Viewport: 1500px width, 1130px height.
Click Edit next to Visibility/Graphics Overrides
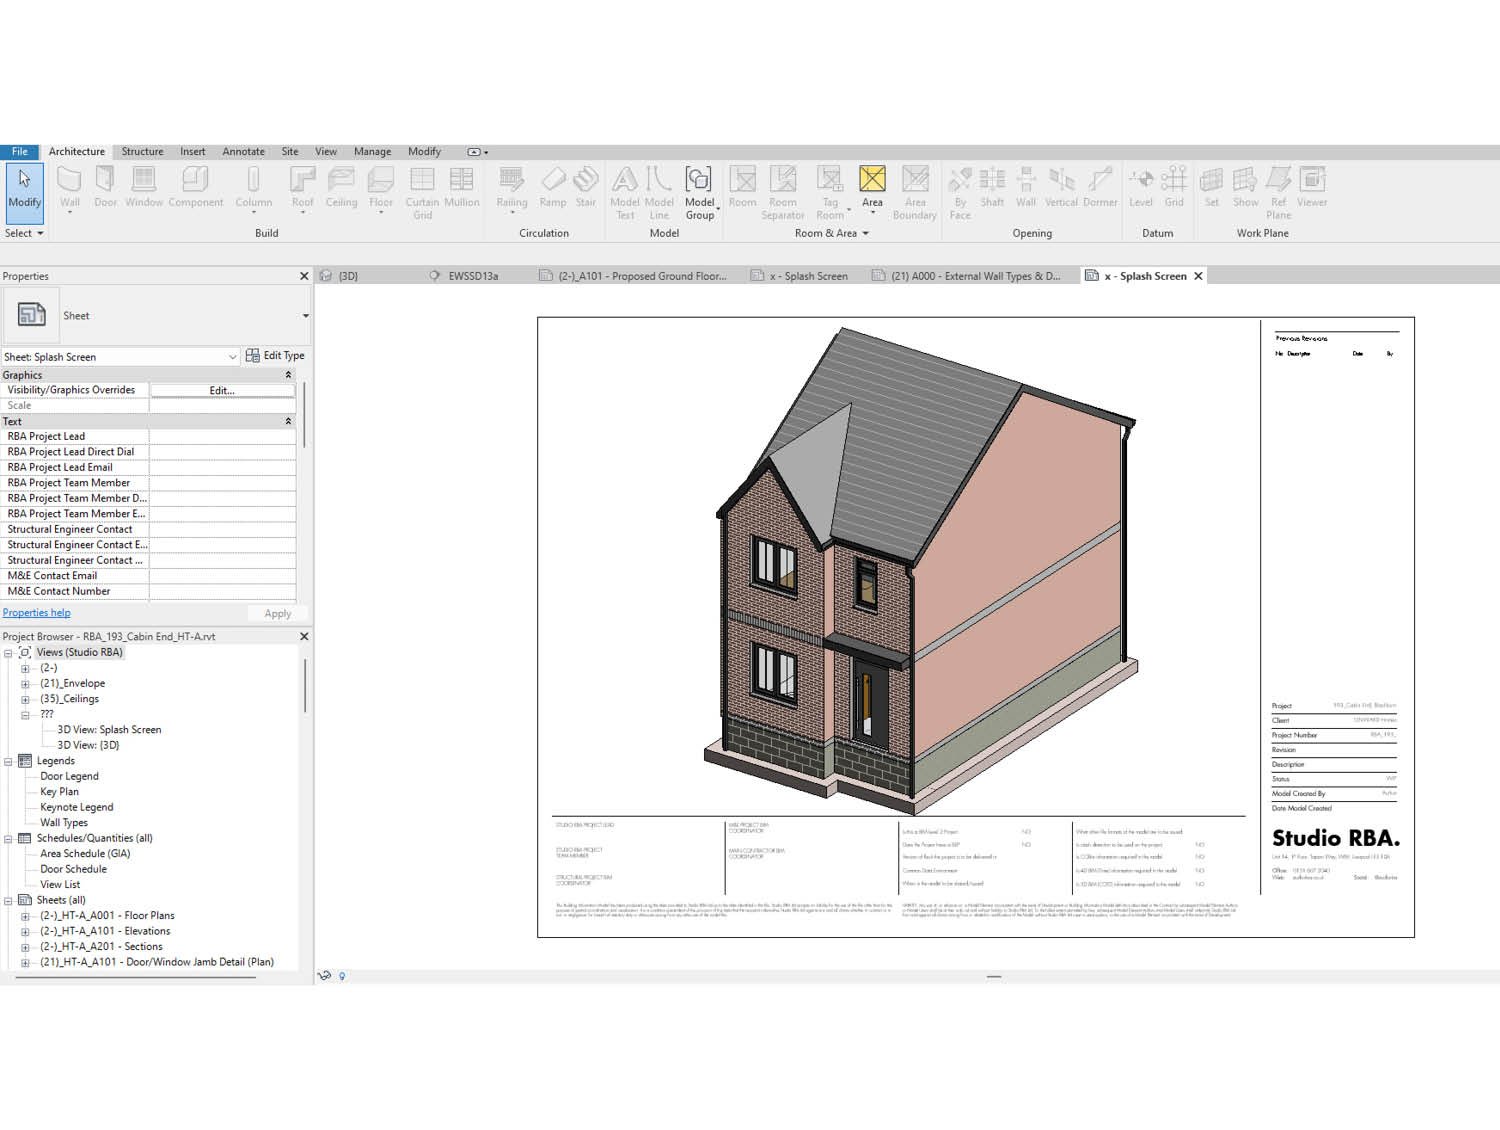(221, 390)
